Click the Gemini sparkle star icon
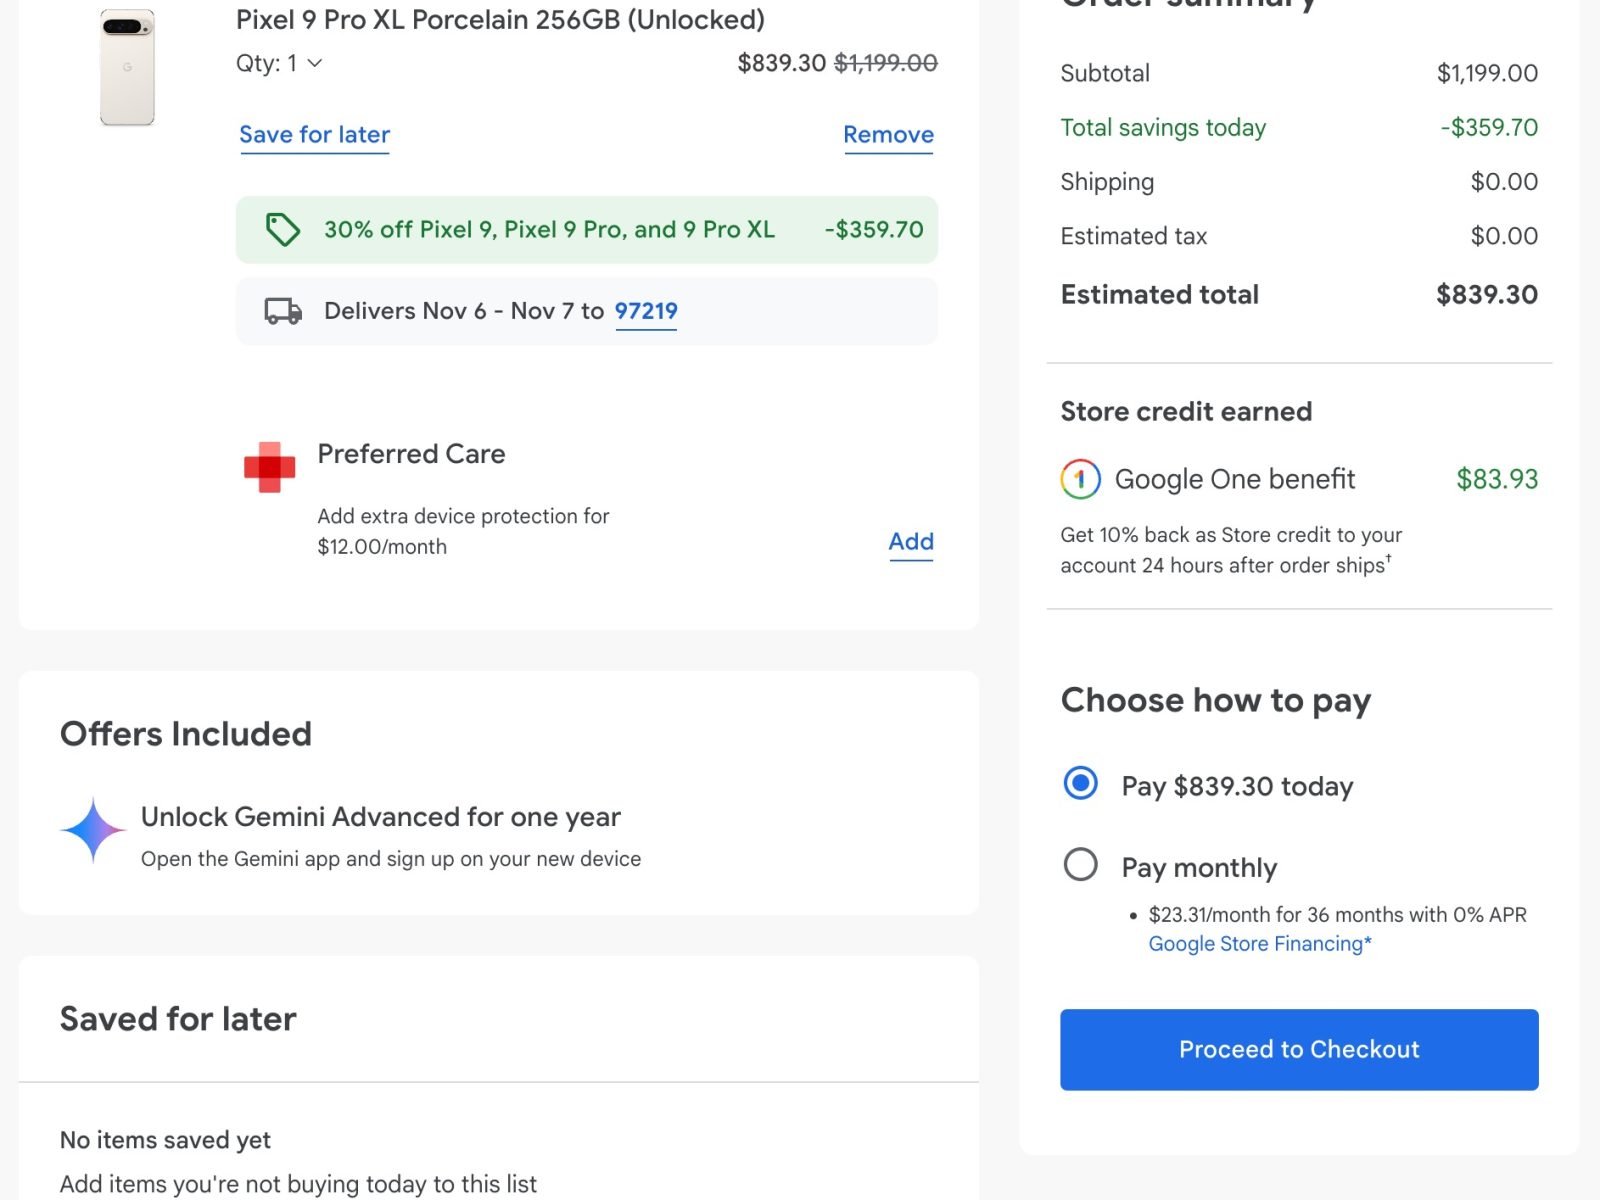 tap(93, 830)
